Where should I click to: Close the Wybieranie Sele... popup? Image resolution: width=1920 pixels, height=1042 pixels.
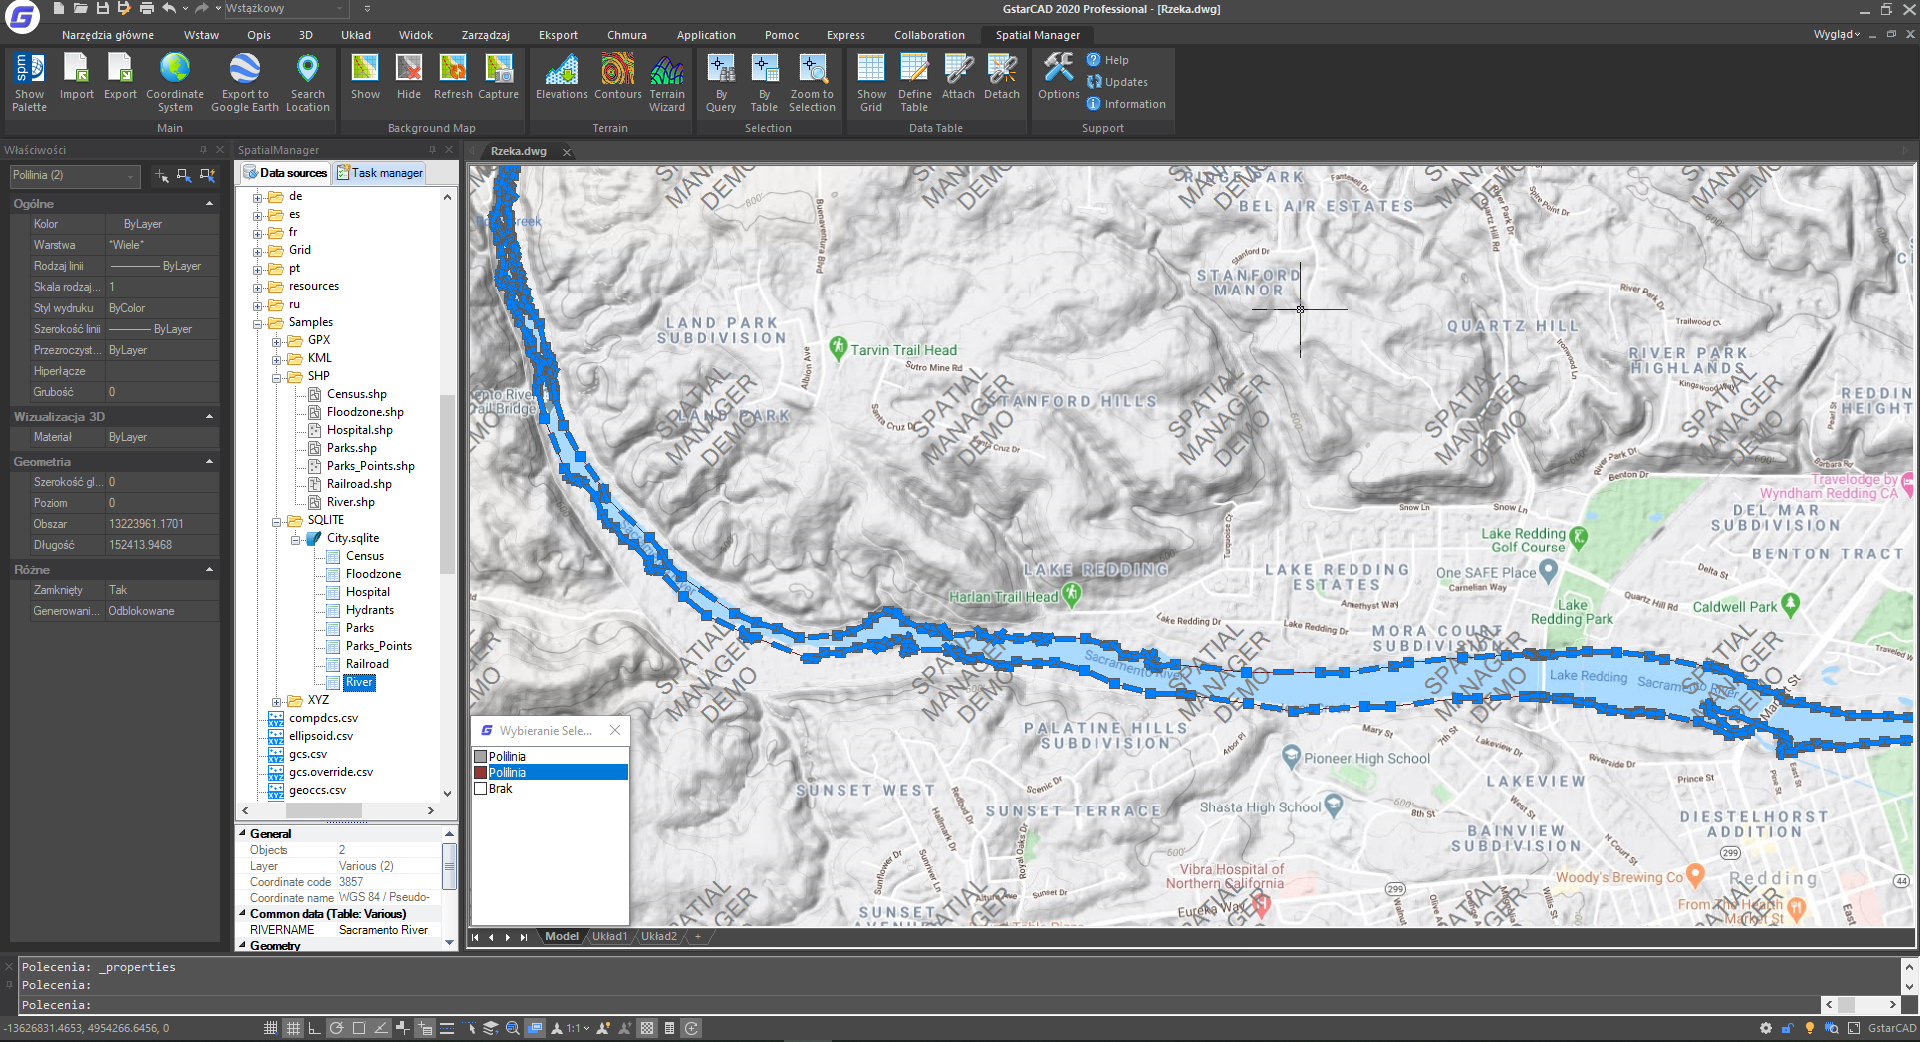click(x=615, y=730)
